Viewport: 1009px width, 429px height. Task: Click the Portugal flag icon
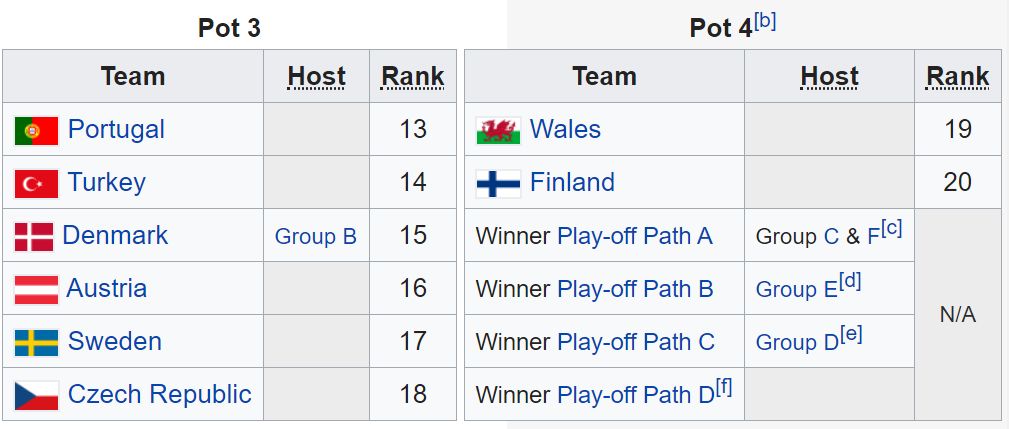[x=37, y=131]
